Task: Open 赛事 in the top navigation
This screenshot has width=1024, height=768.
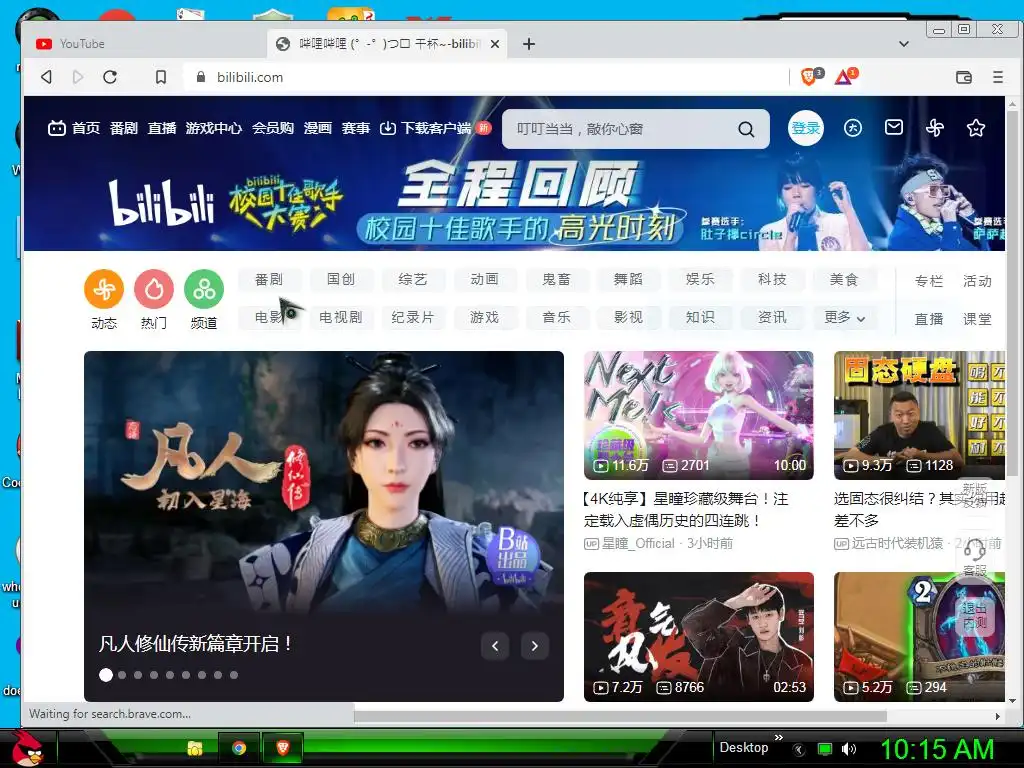Action: click(356, 128)
